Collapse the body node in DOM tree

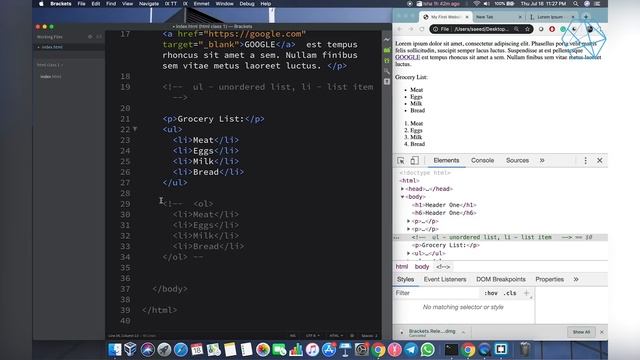coord(402,197)
